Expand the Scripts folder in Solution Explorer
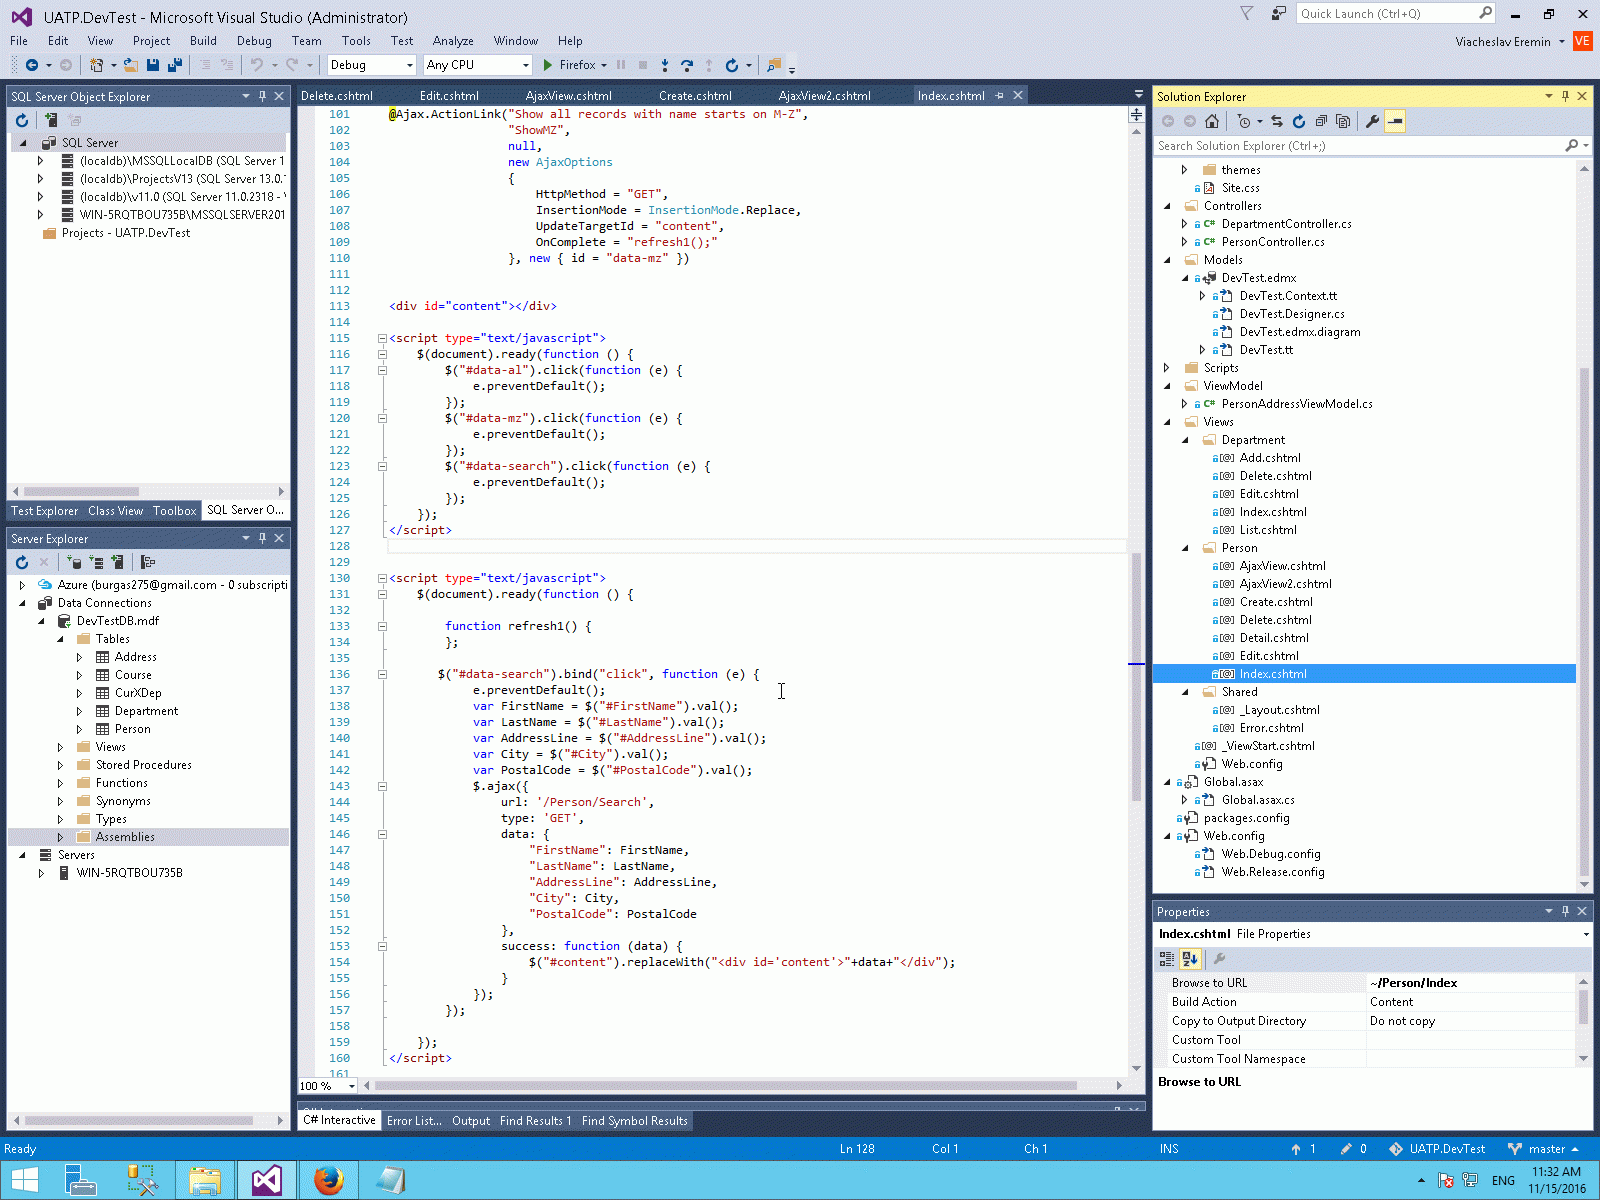Screen dimensions: 1600x1200 (x=1167, y=368)
